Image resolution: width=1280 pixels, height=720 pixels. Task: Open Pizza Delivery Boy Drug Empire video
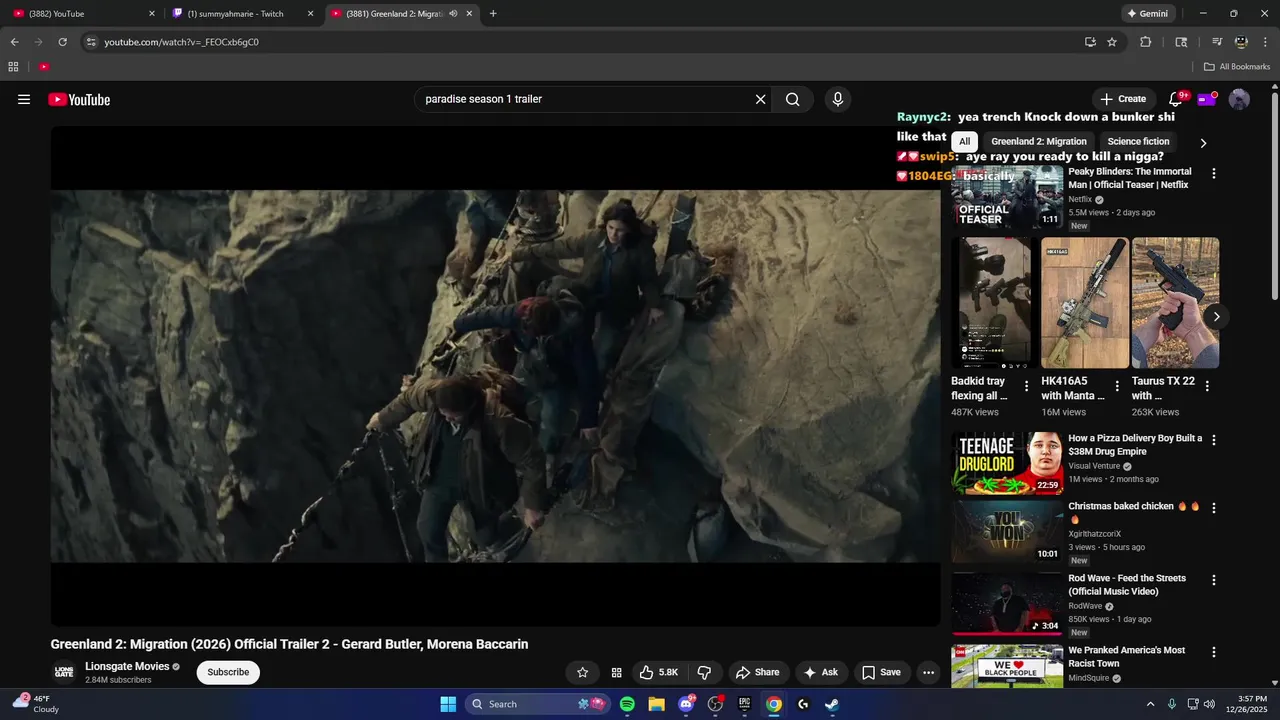[1007, 463]
